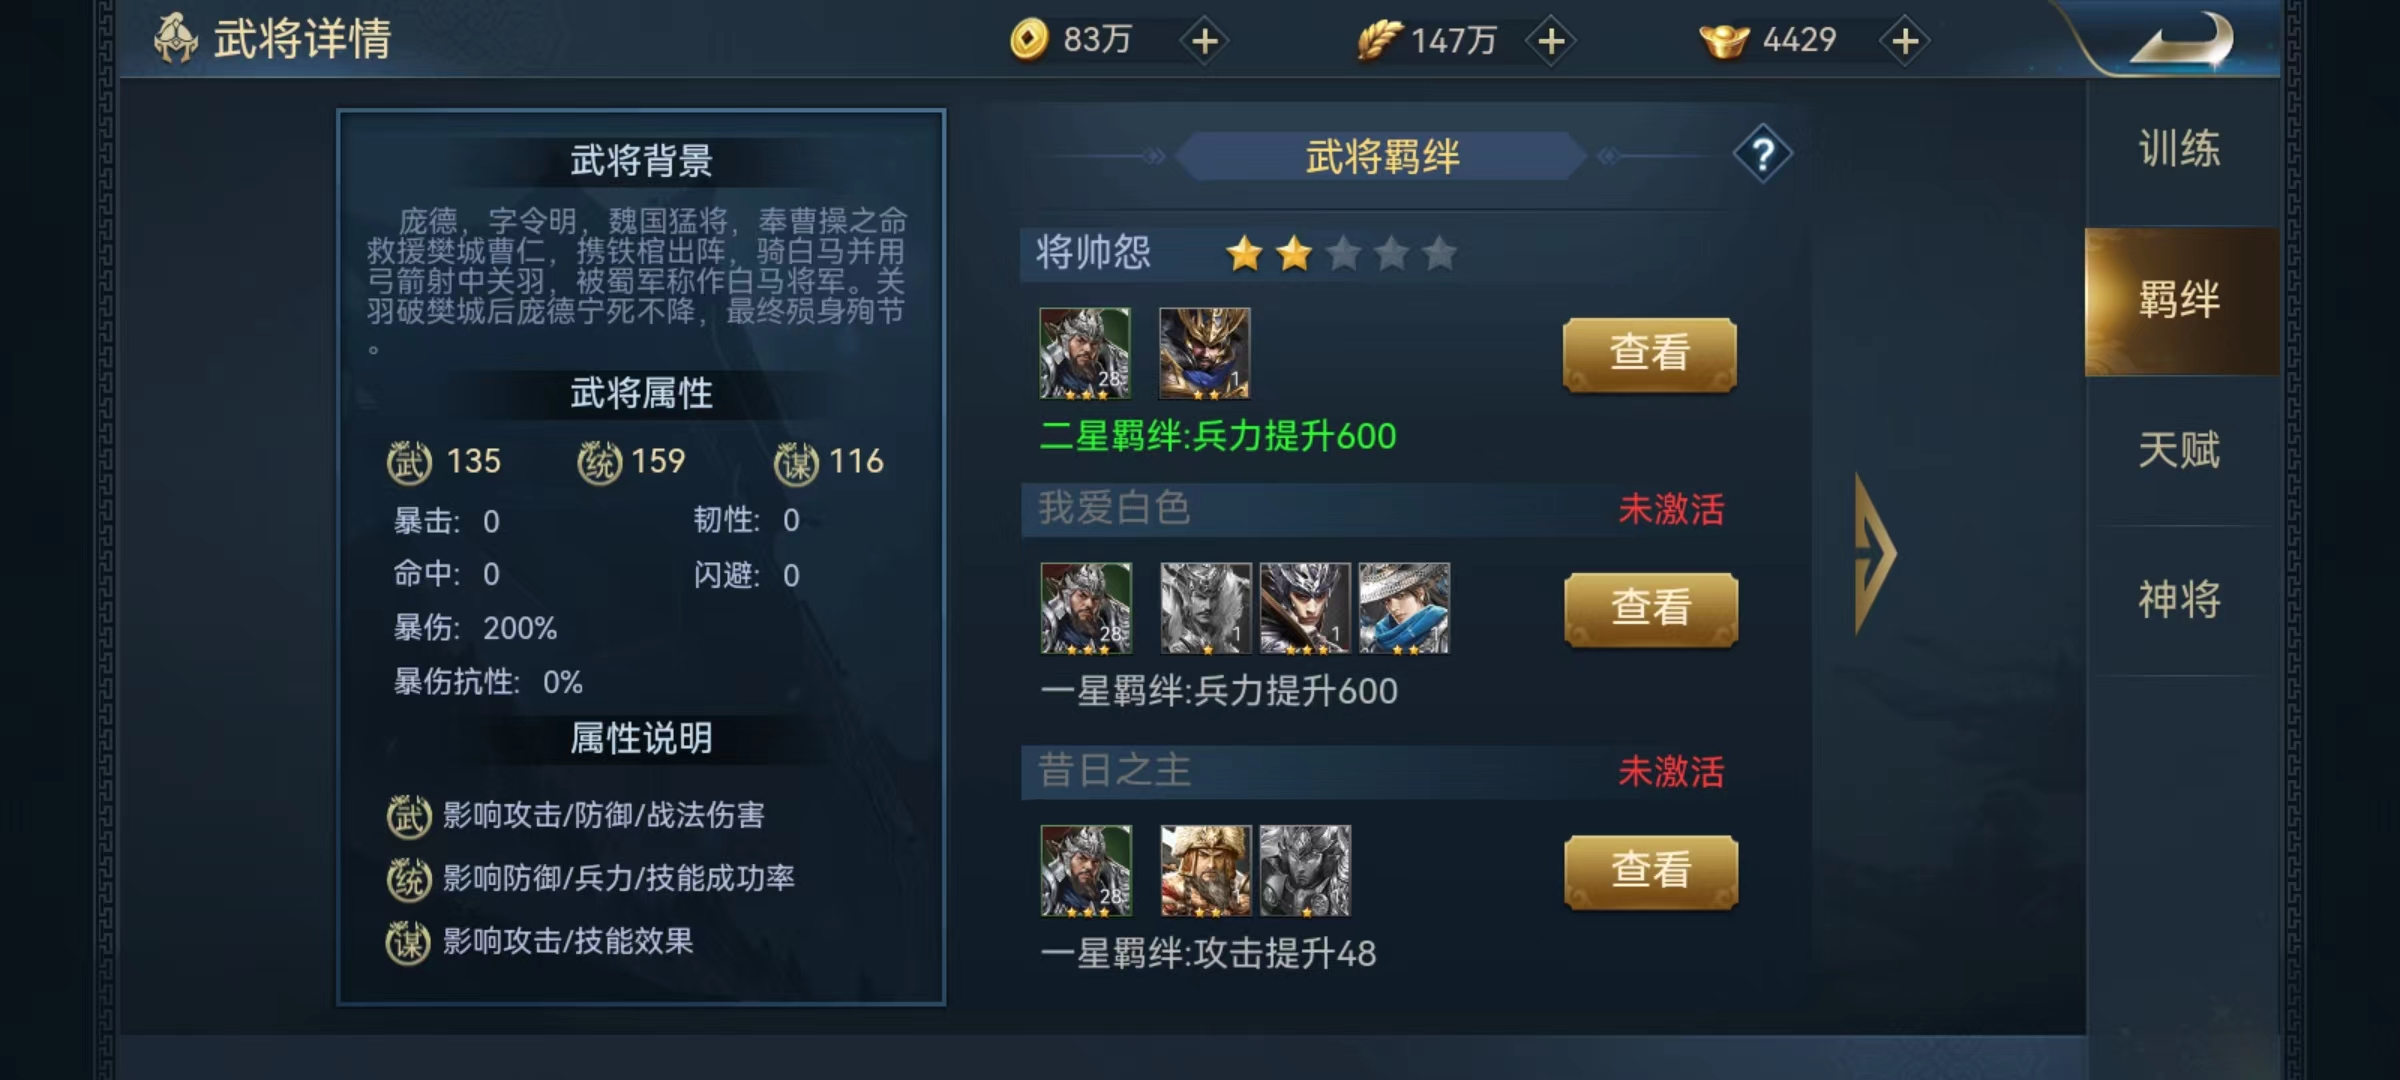Tap the gold ingot currency icon

click(x=1724, y=41)
